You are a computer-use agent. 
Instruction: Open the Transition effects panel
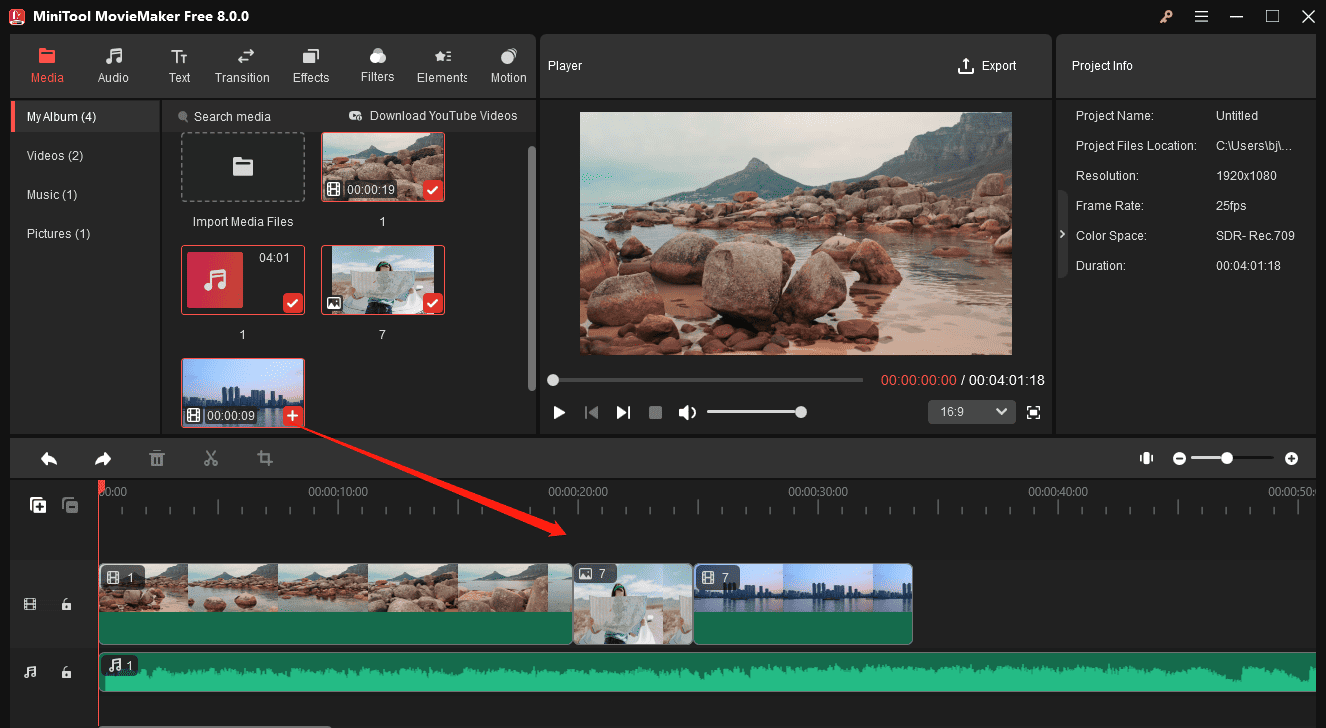[x=242, y=66]
